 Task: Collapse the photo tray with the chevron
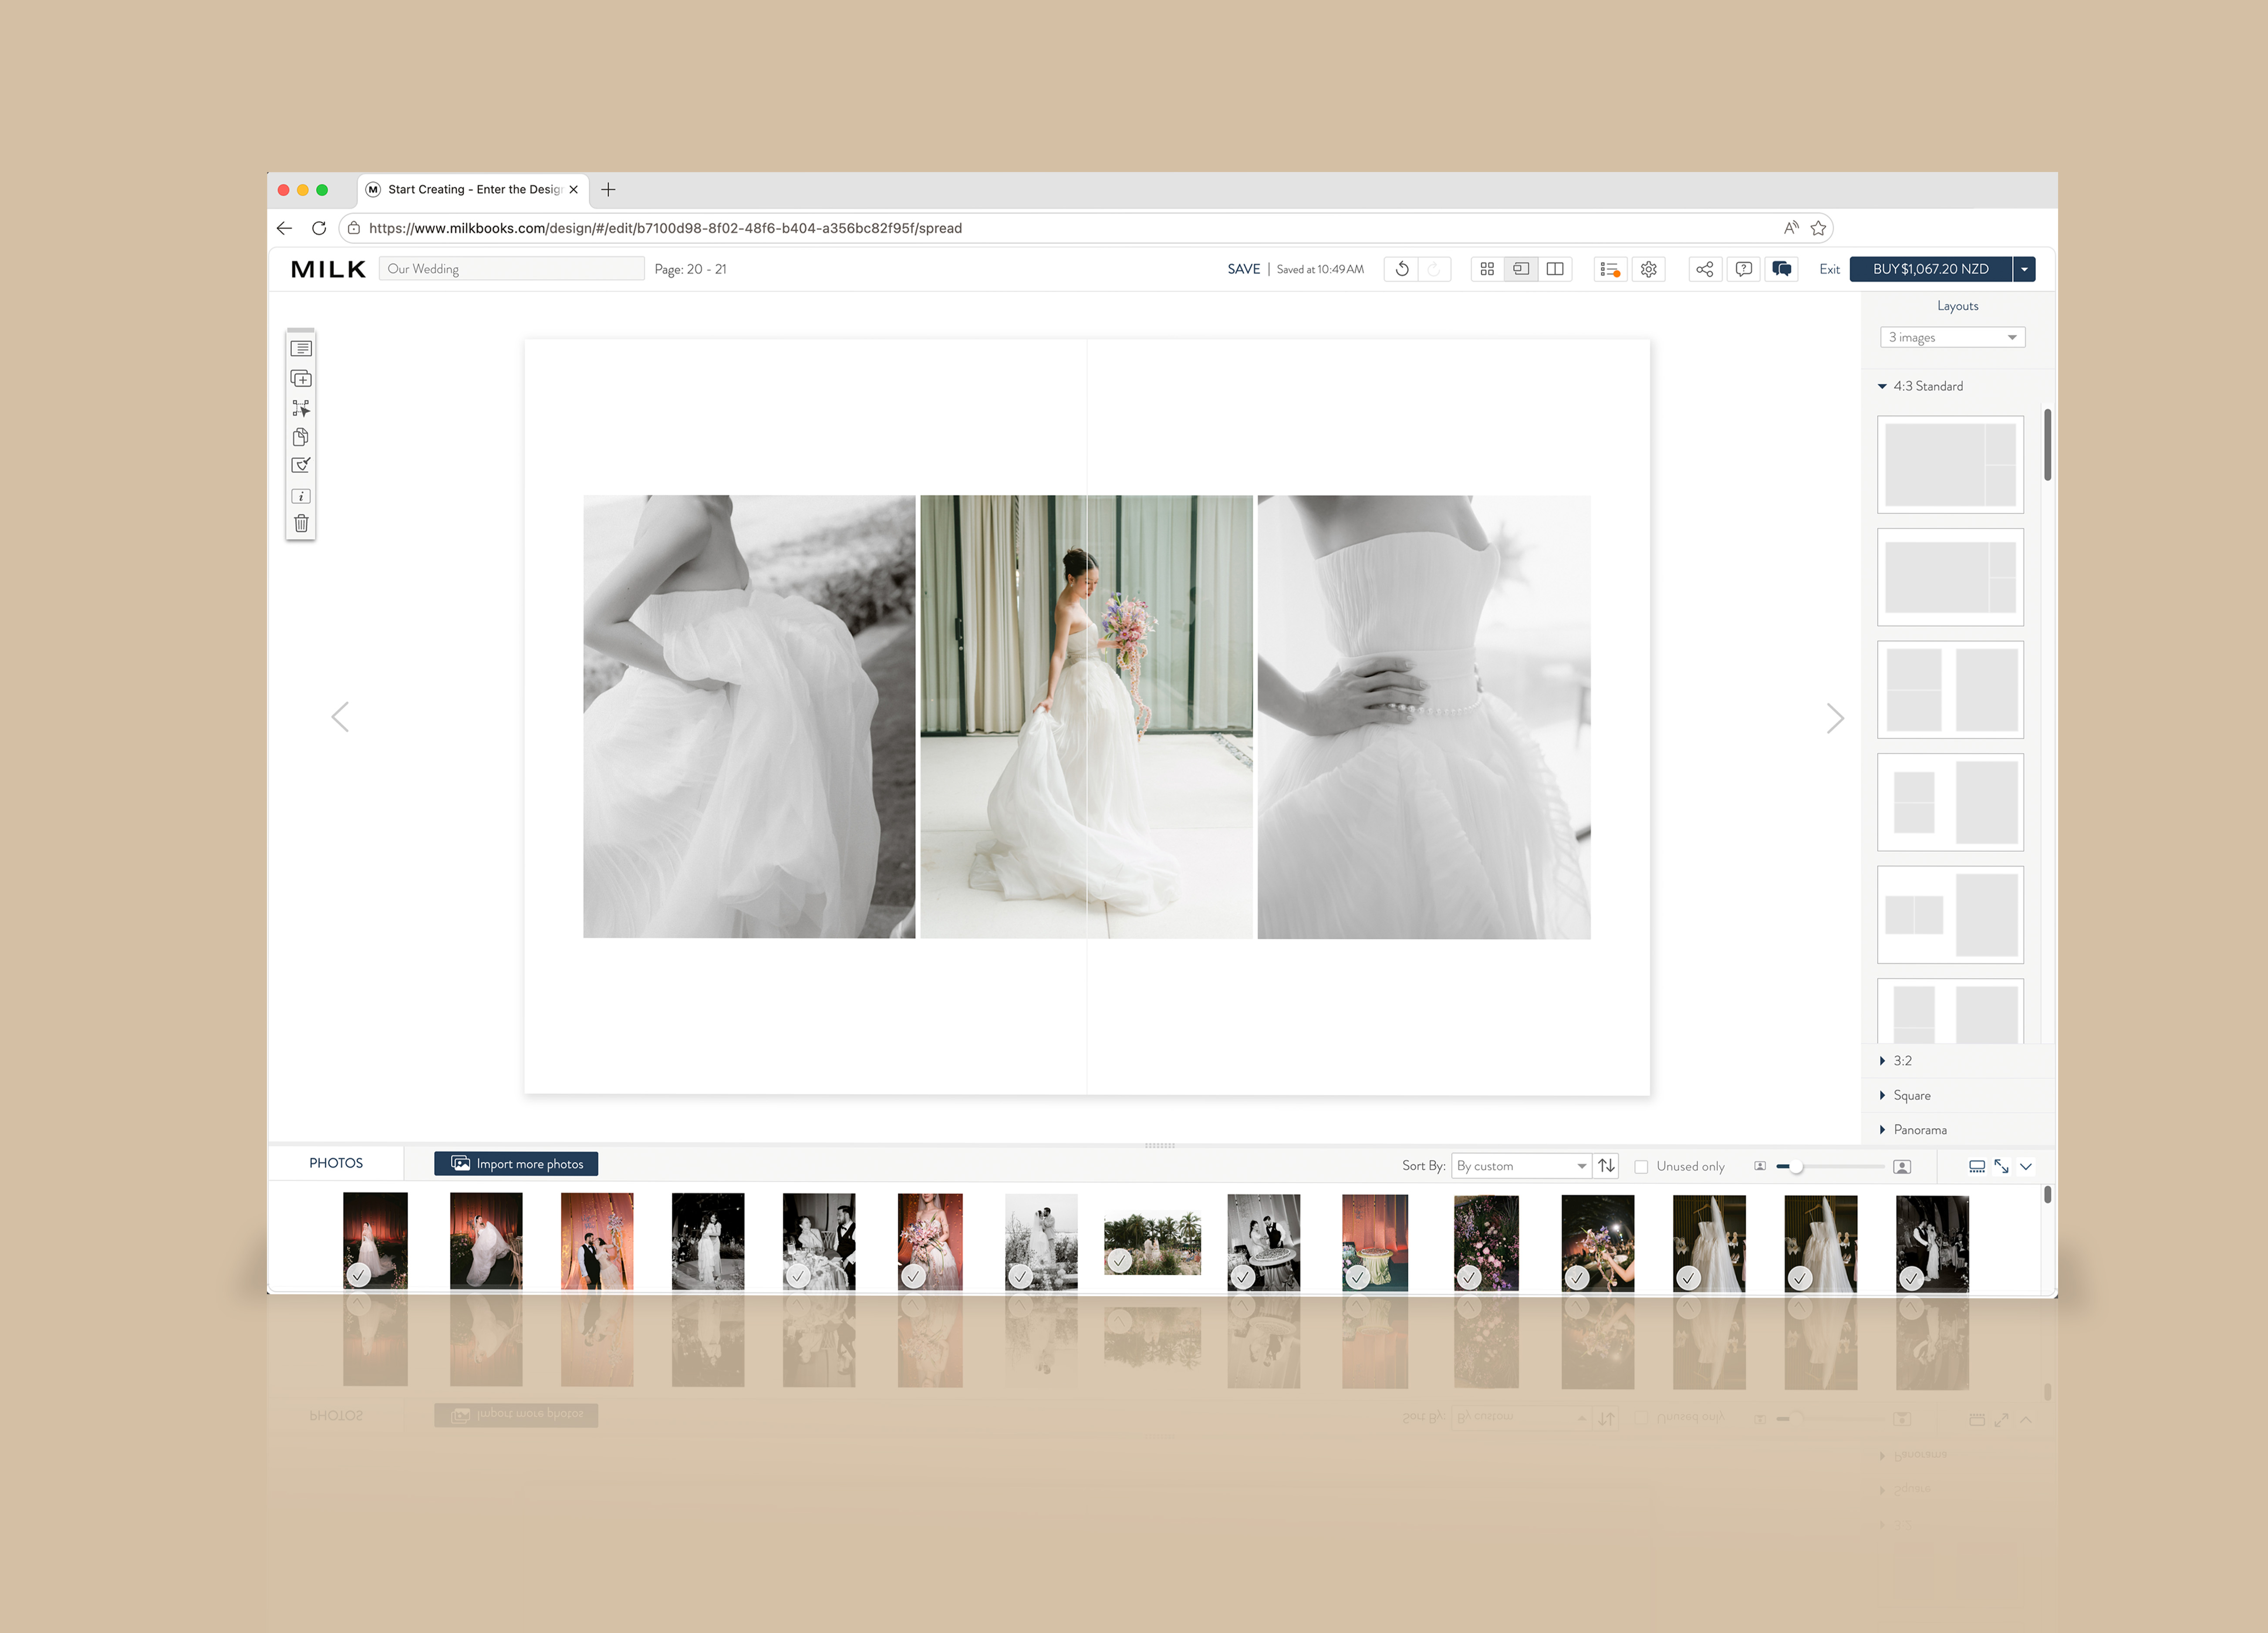click(2026, 1166)
